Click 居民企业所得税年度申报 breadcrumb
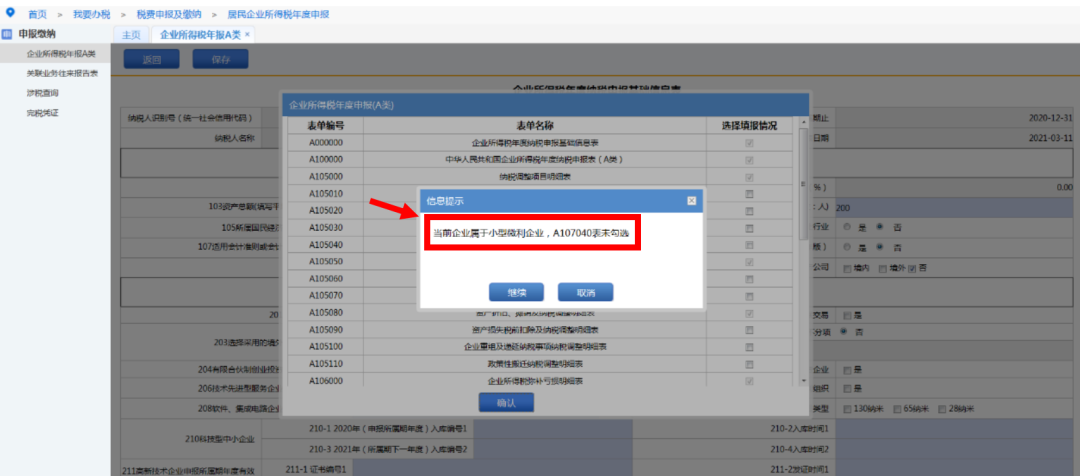This screenshot has height=476, width=1080. (278, 14)
